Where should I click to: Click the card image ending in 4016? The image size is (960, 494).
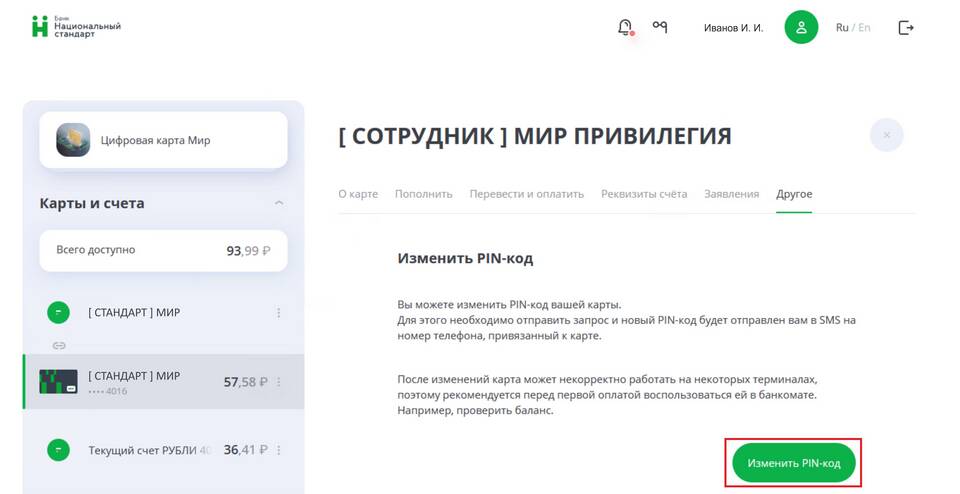point(58,381)
